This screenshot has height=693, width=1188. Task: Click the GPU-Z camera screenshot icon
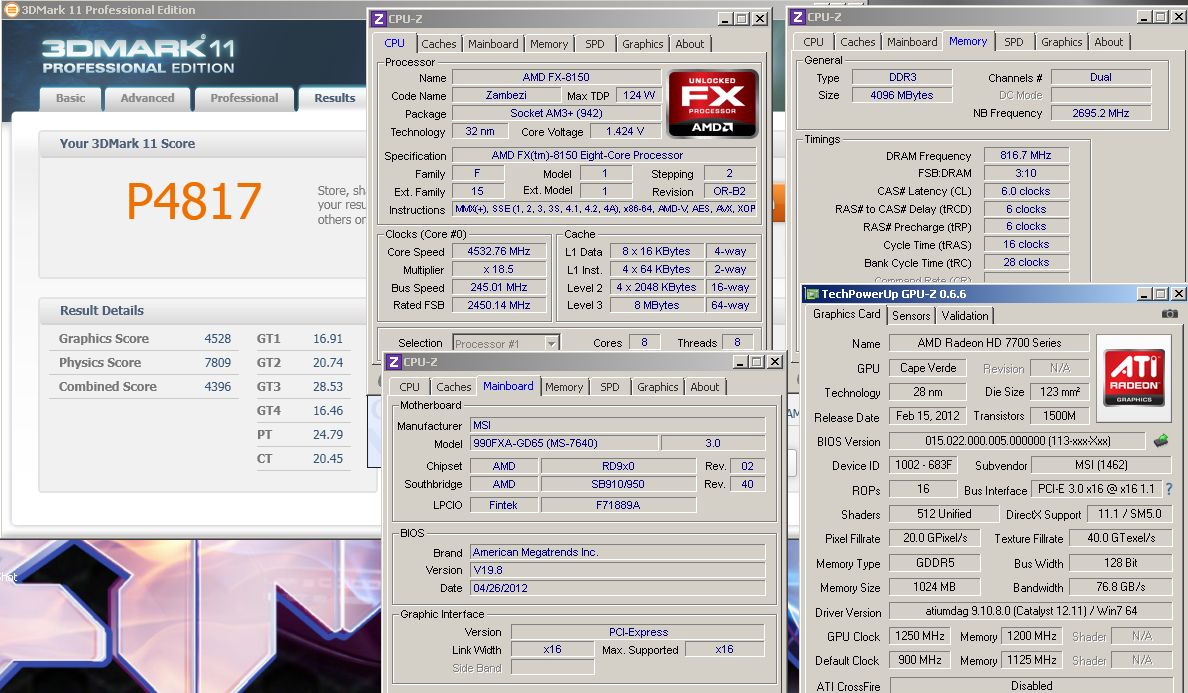click(1169, 314)
